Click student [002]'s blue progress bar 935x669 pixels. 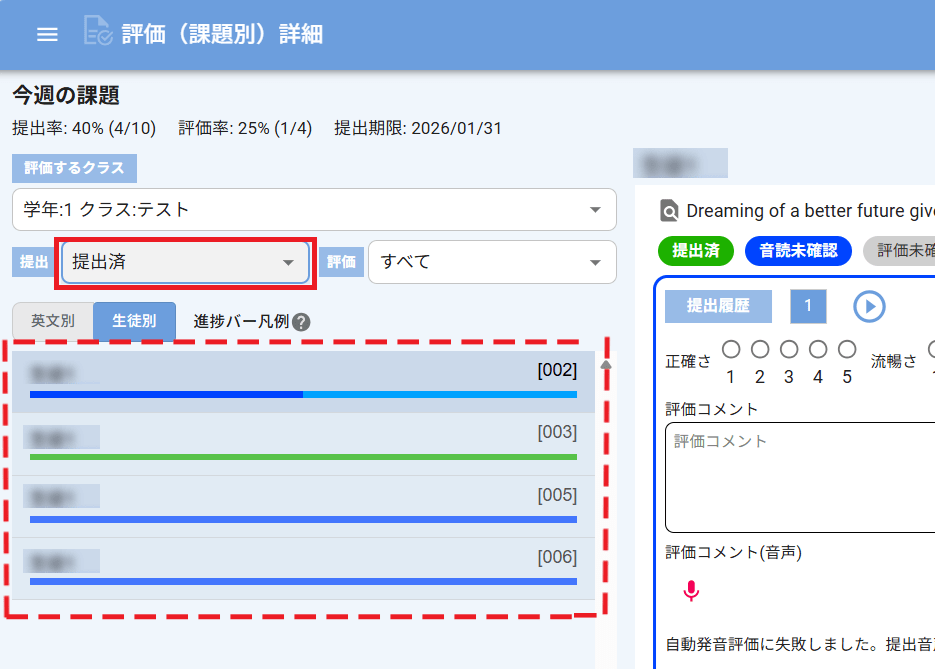[x=300, y=395]
